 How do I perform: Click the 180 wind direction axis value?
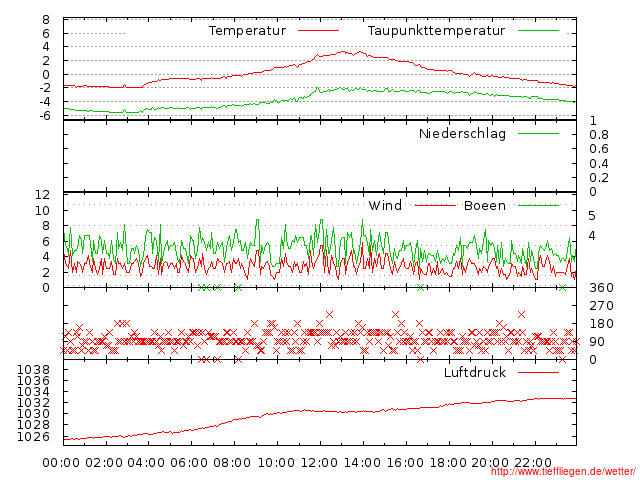(601, 324)
